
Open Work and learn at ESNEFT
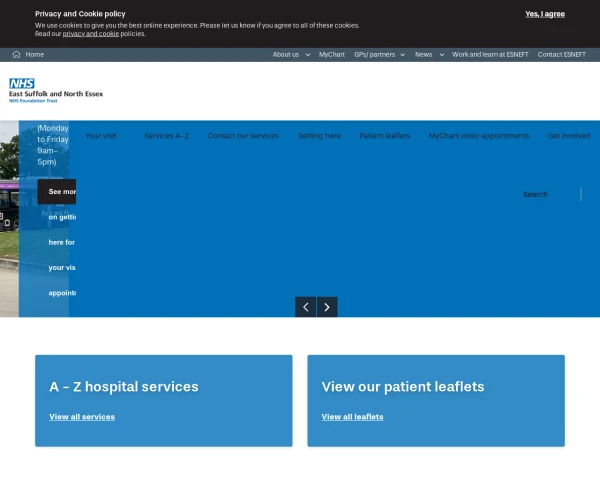click(490, 55)
